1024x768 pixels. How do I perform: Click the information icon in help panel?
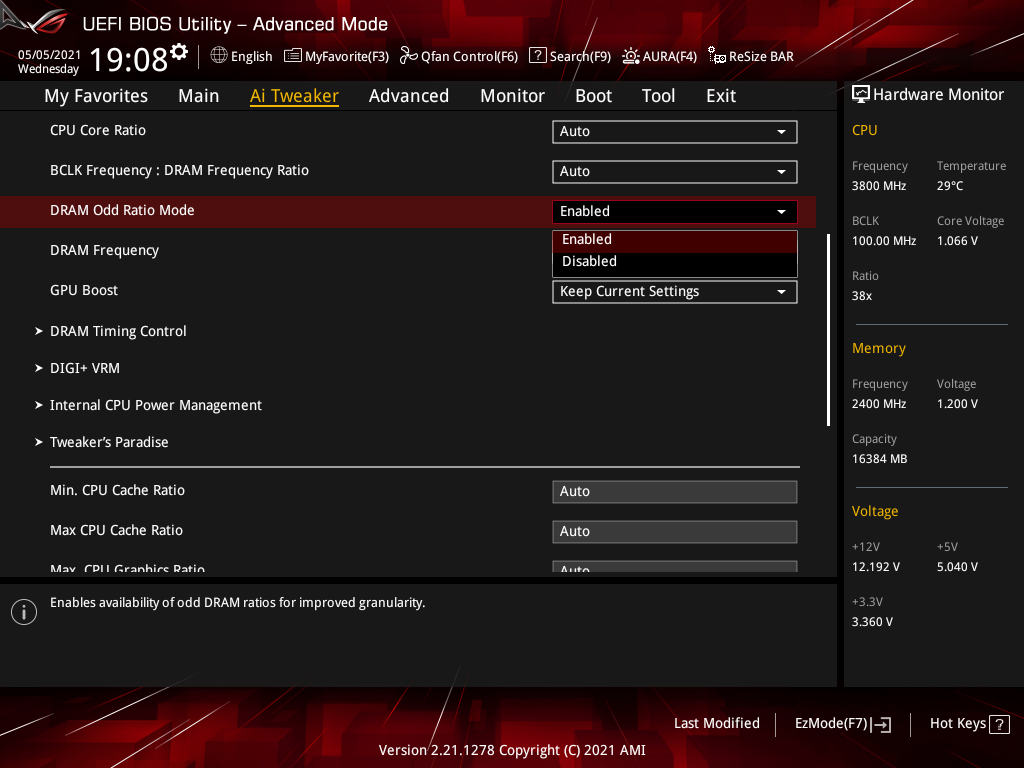[24, 612]
